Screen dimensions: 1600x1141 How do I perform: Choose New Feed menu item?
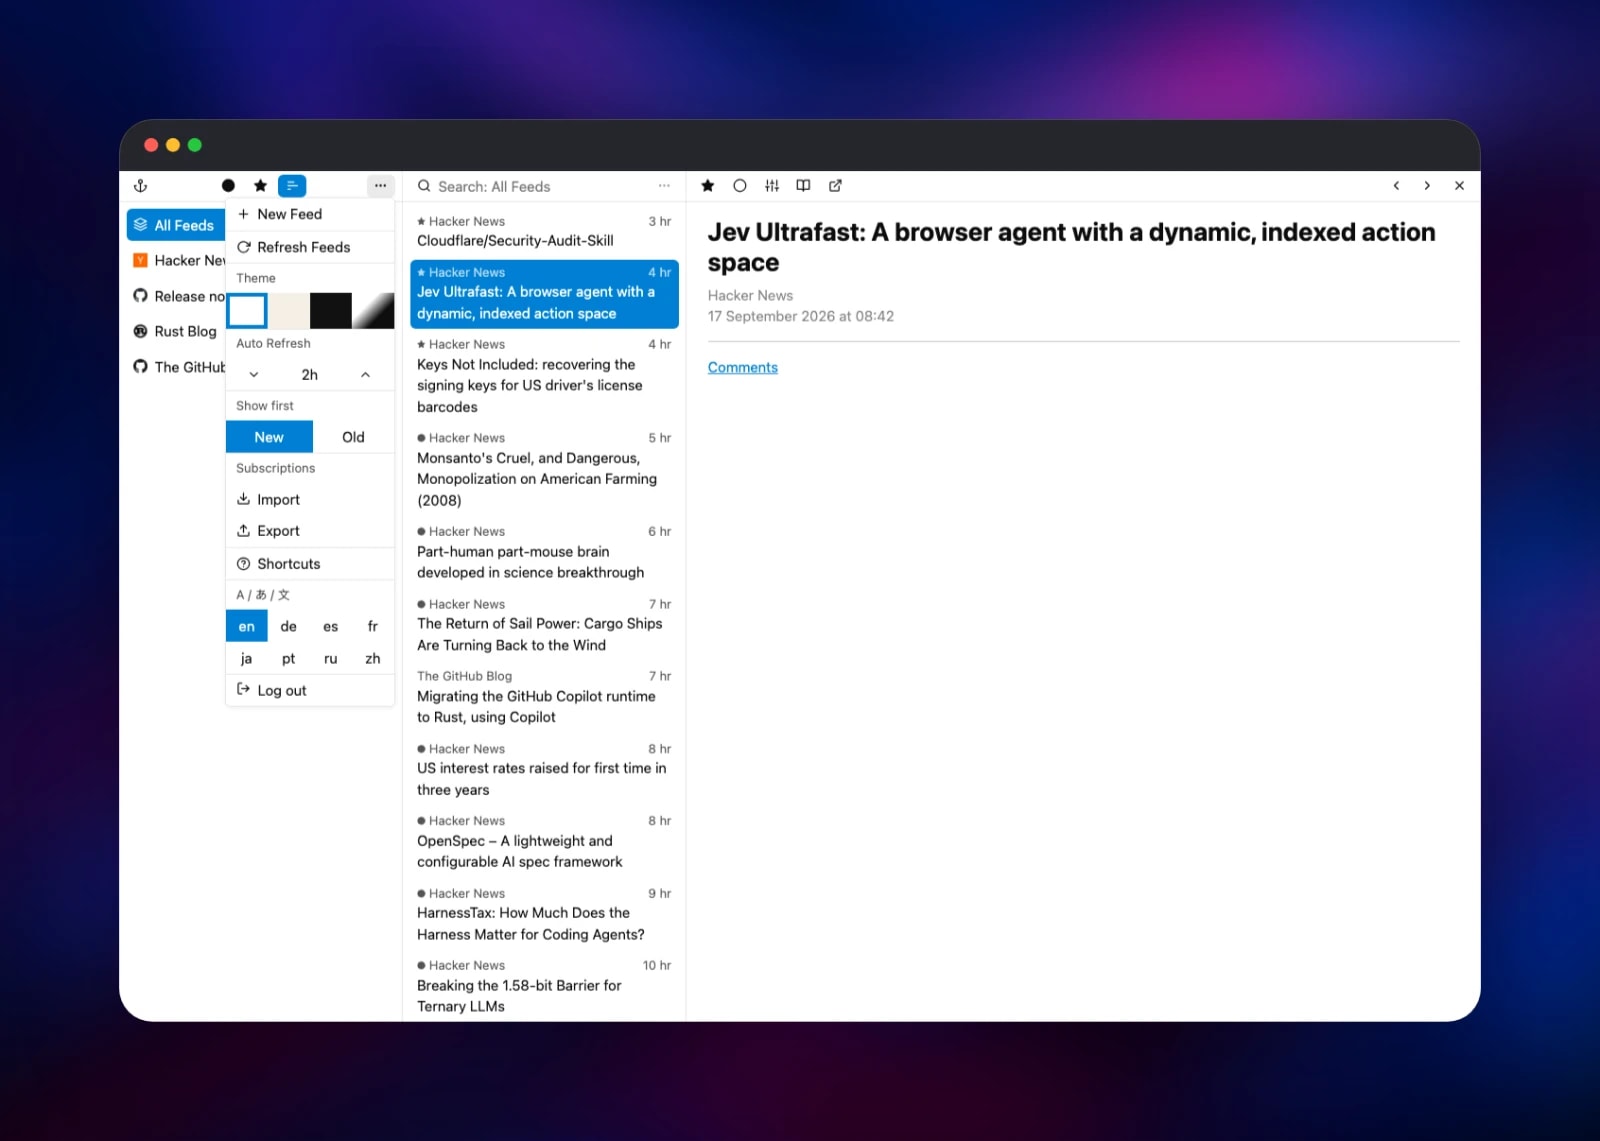310,214
